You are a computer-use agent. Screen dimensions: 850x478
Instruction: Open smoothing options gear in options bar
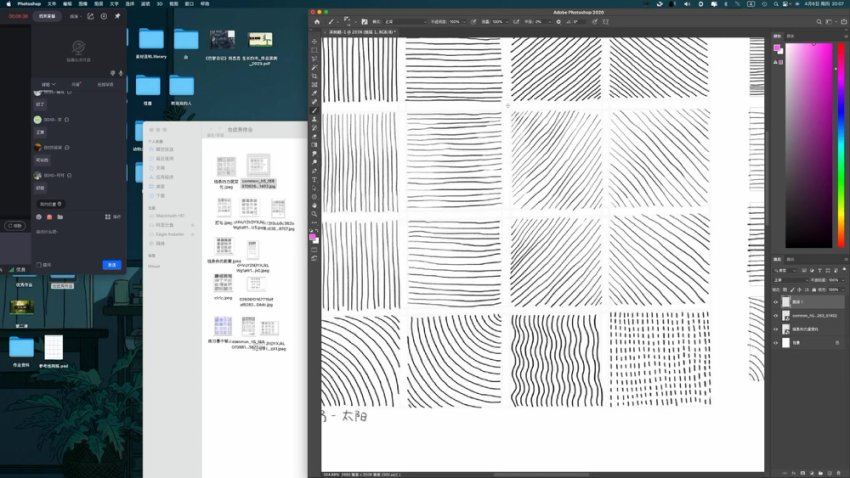(558, 22)
